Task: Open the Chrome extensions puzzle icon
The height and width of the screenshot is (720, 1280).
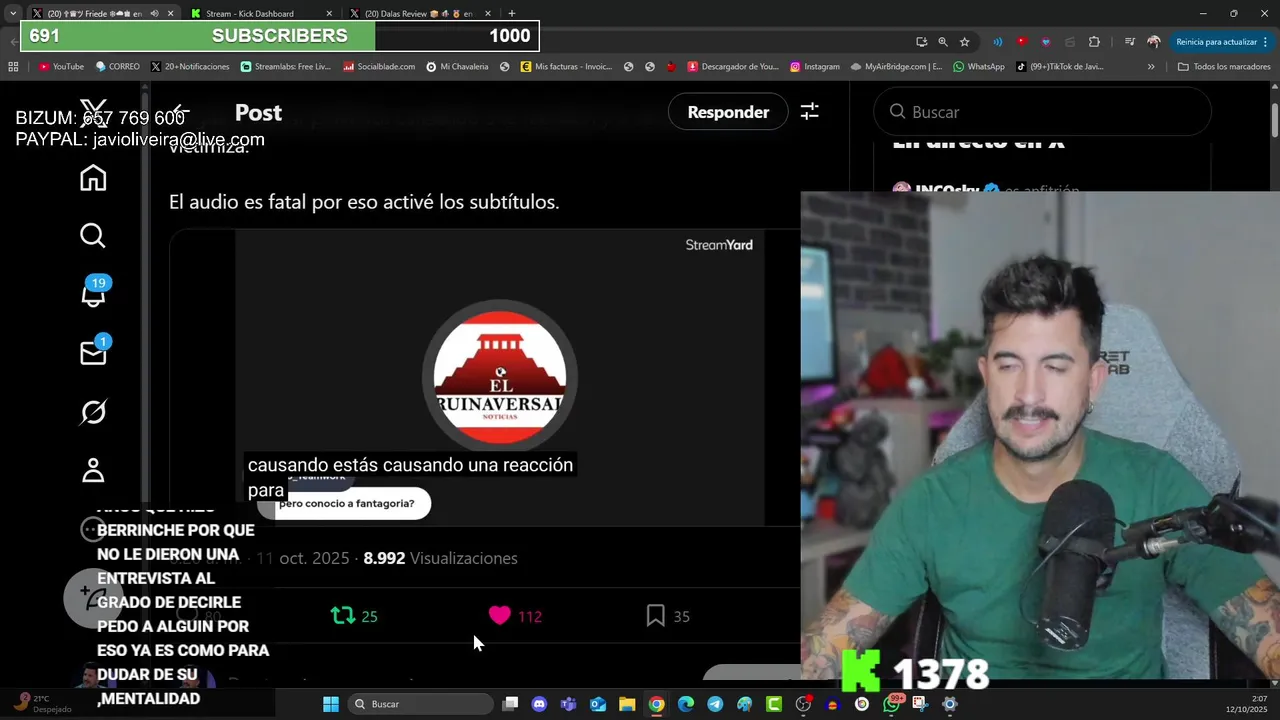Action: (x=1094, y=42)
